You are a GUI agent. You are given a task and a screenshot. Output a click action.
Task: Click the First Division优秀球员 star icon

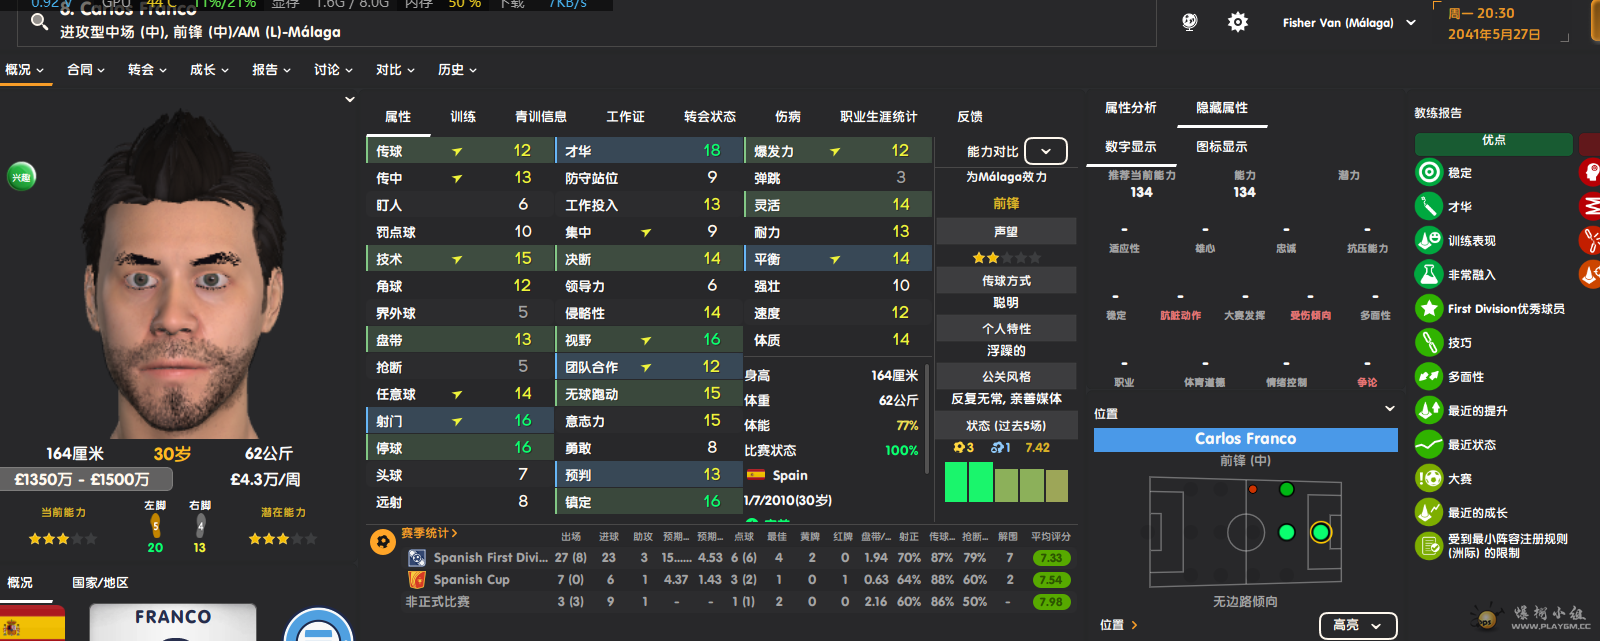click(1429, 308)
